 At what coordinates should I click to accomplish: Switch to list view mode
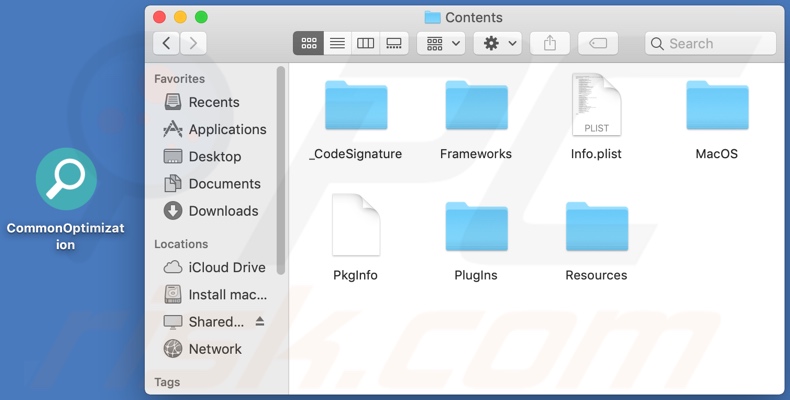click(x=337, y=43)
